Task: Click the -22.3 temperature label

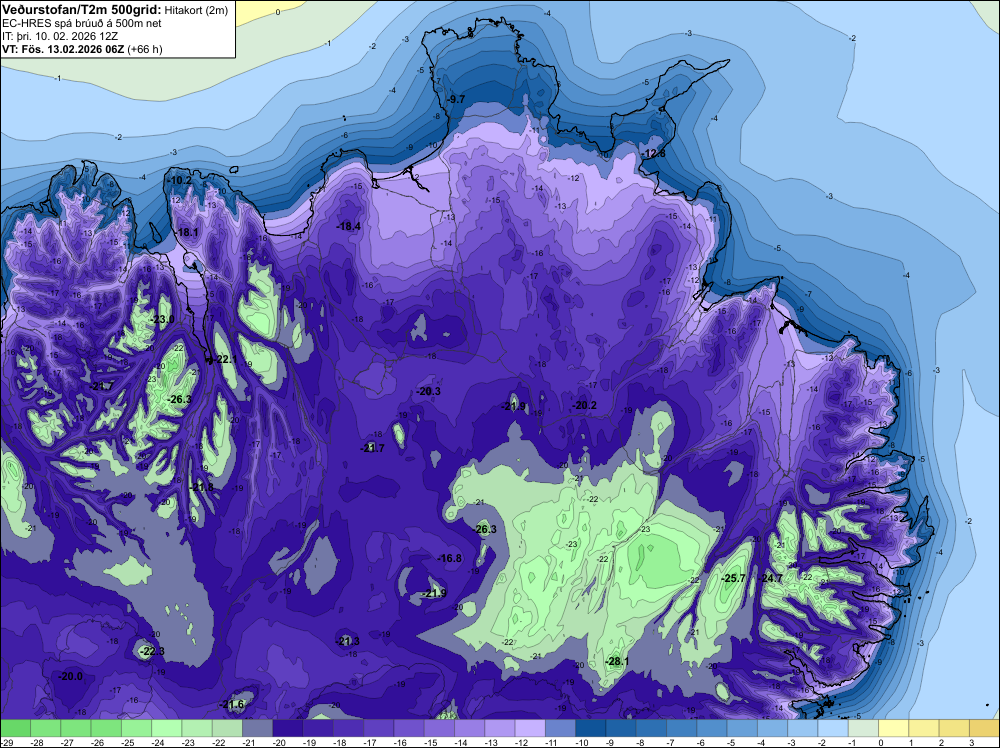Action: click(x=152, y=651)
